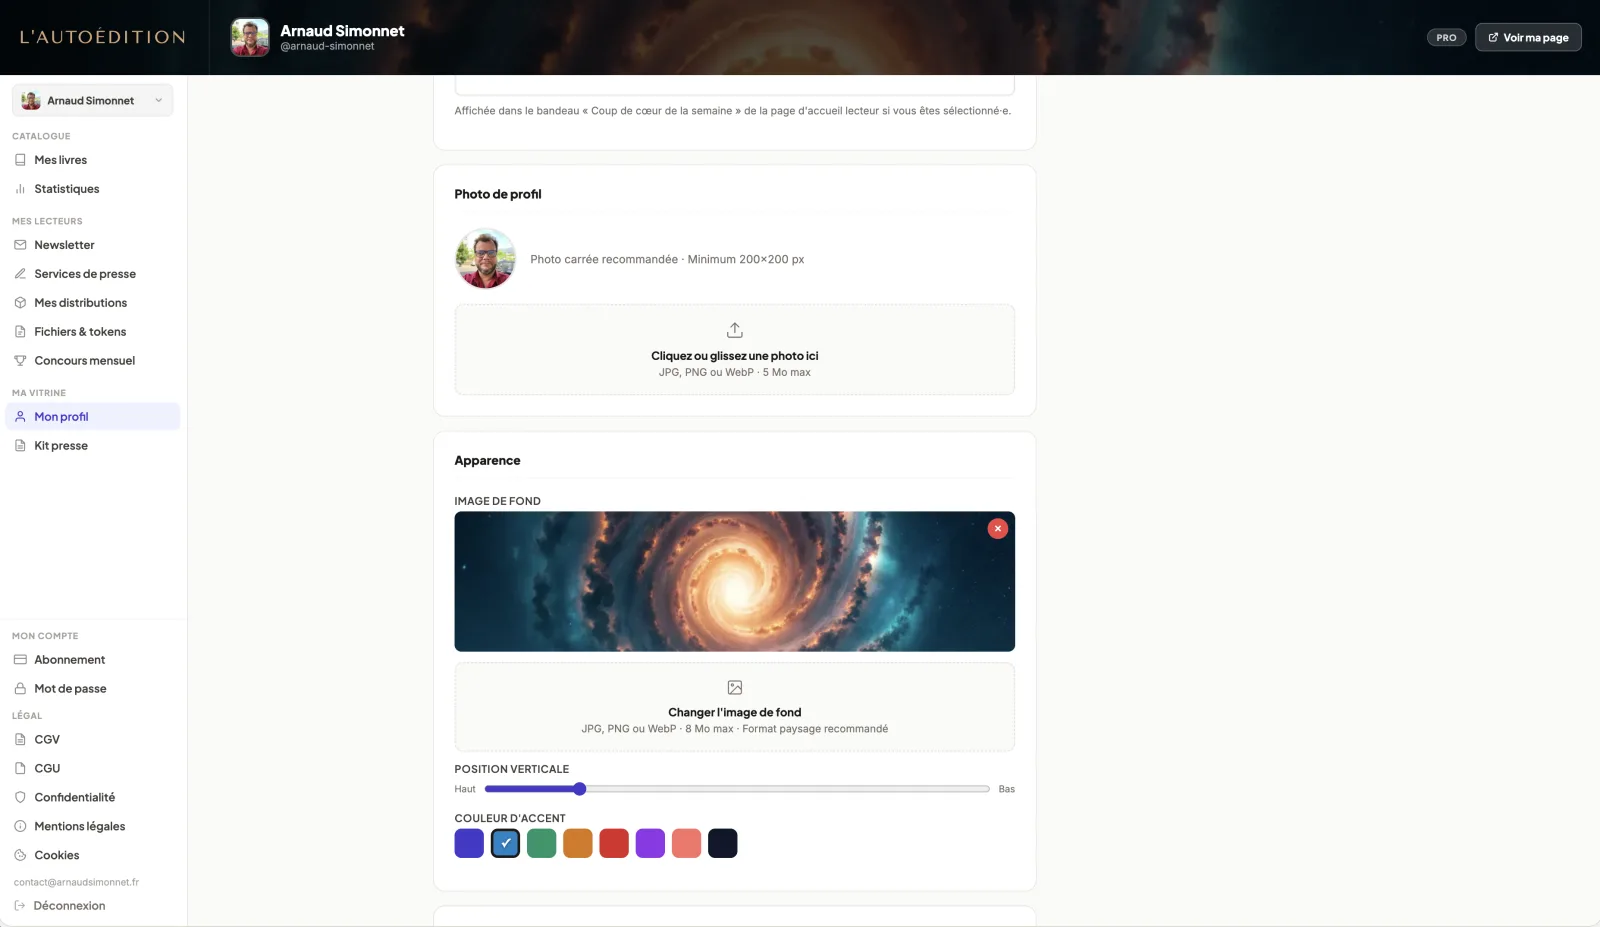1600x927 pixels.
Task: Click the Voir ma page button
Action: [x=1528, y=38]
